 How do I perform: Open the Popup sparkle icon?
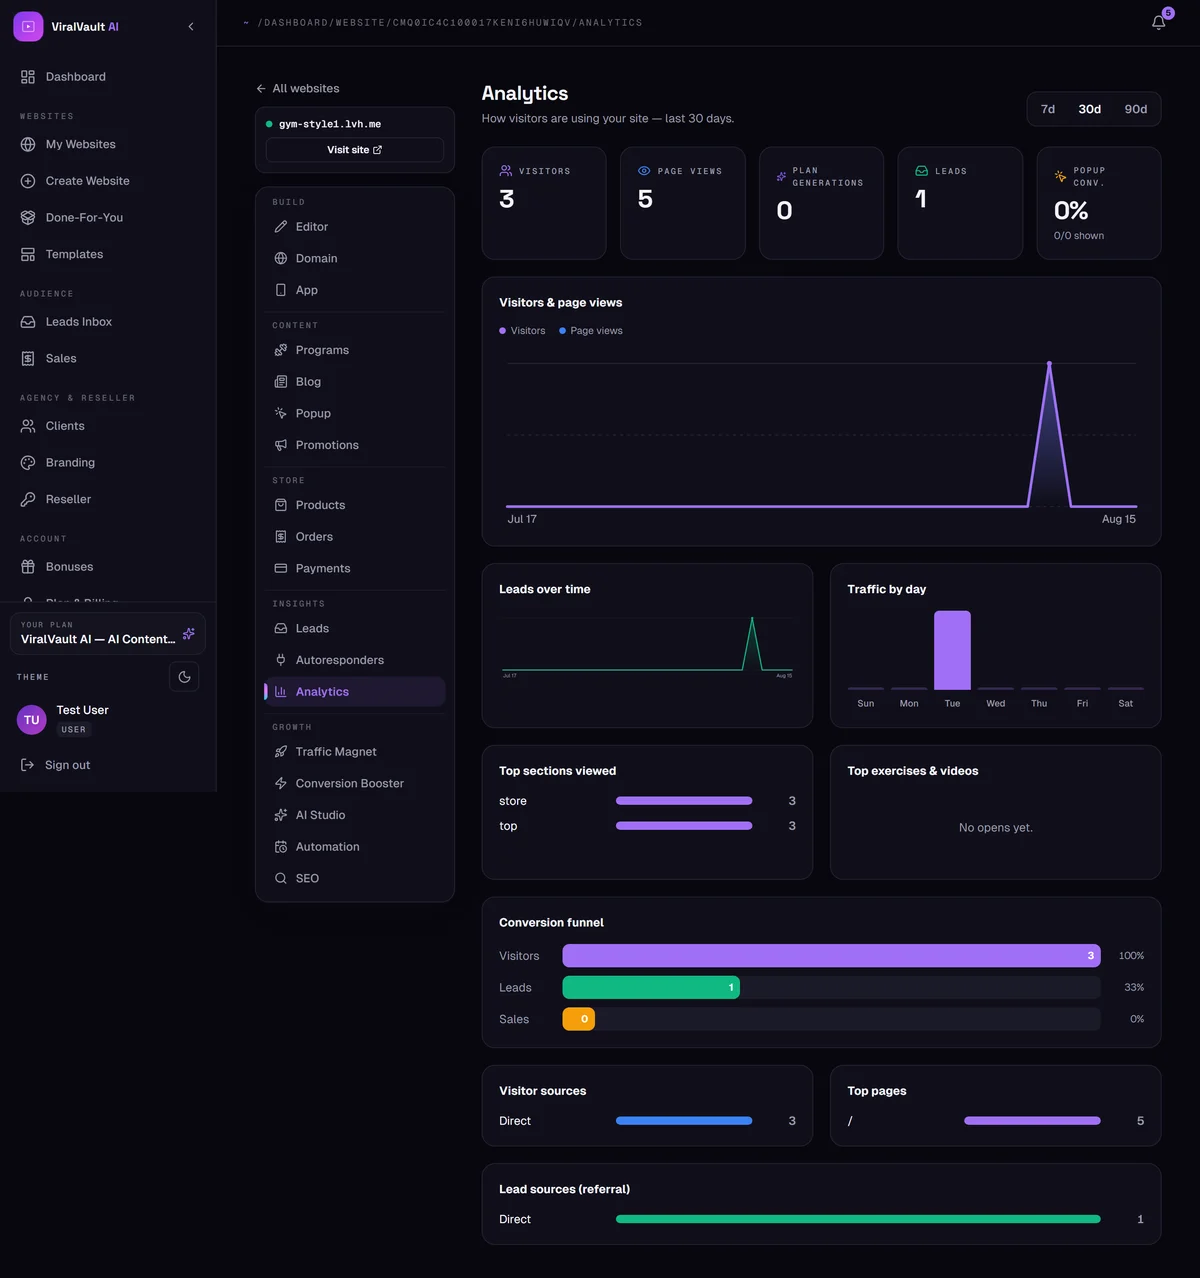point(281,413)
